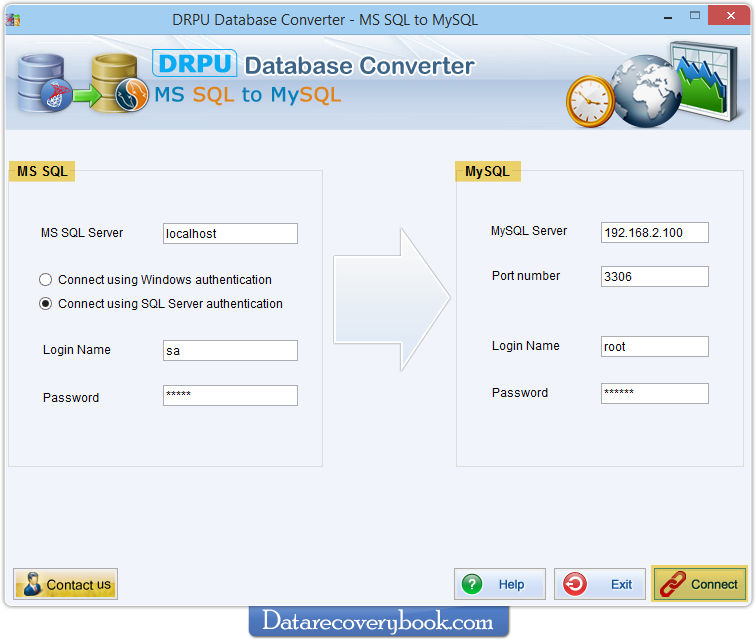Click the 'MS SQL Server' label
Screen dimensions: 756x639
coord(82,233)
